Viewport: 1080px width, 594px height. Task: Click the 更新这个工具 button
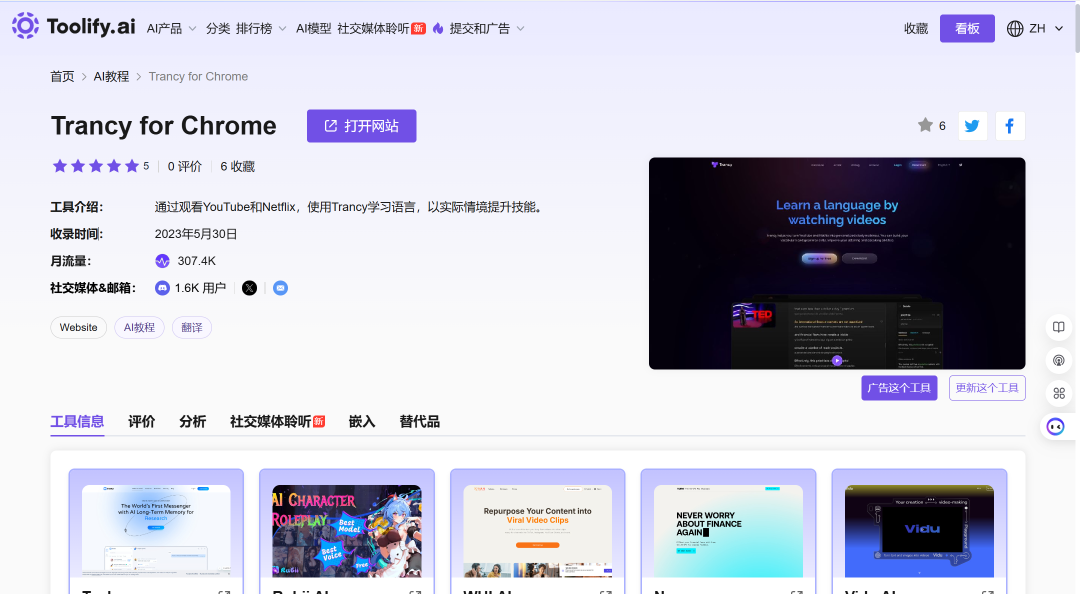(x=987, y=388)
